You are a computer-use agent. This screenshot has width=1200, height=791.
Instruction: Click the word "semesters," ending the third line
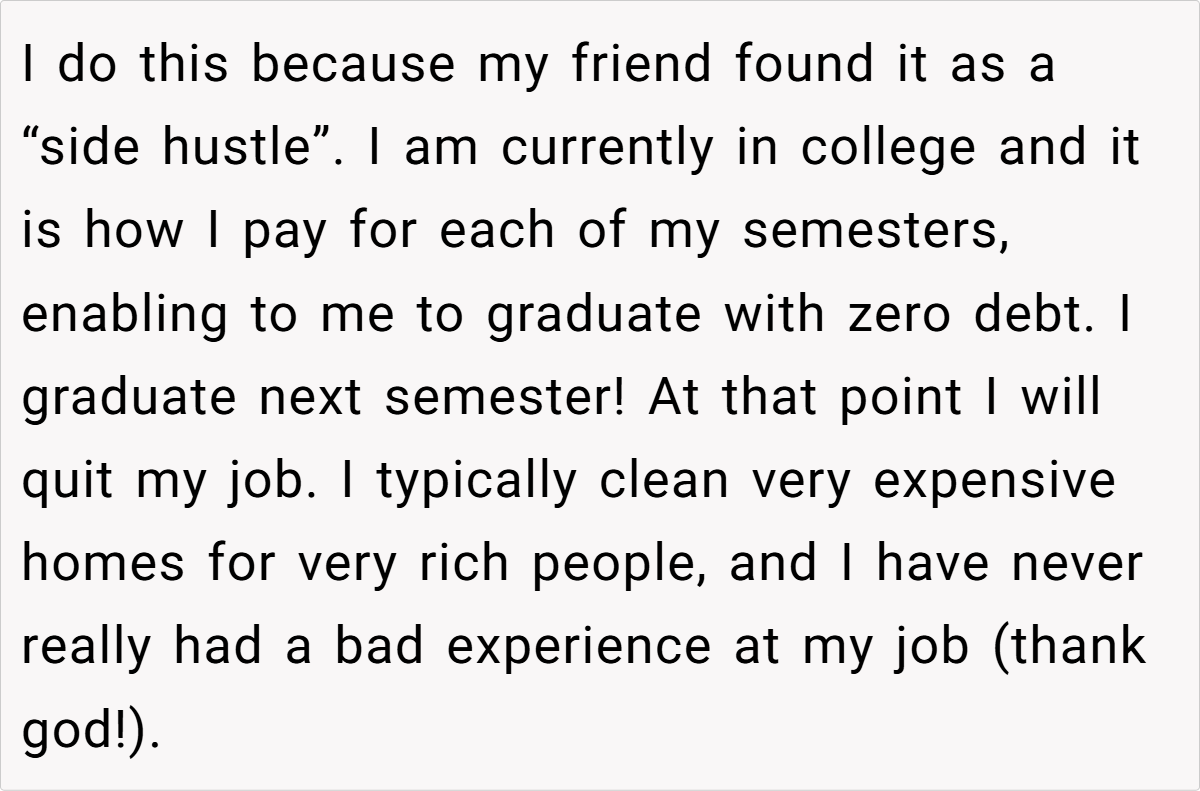[x=876, y=232]
